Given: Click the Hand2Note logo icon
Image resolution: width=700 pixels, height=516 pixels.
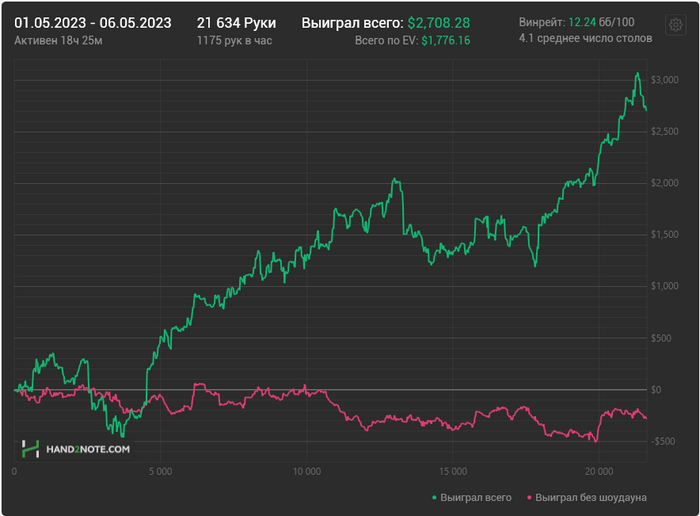Looking at the screenshot, I should click(30, 449).
